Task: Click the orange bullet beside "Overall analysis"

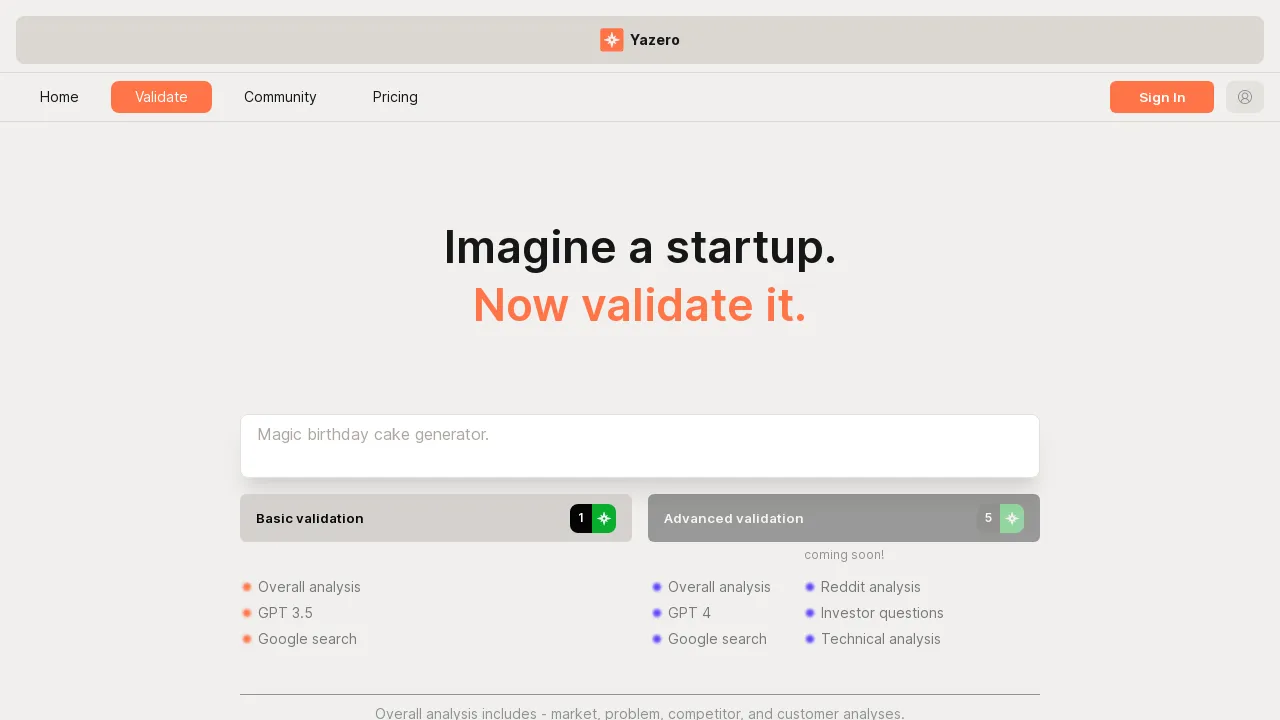Action: coord(247,587)
